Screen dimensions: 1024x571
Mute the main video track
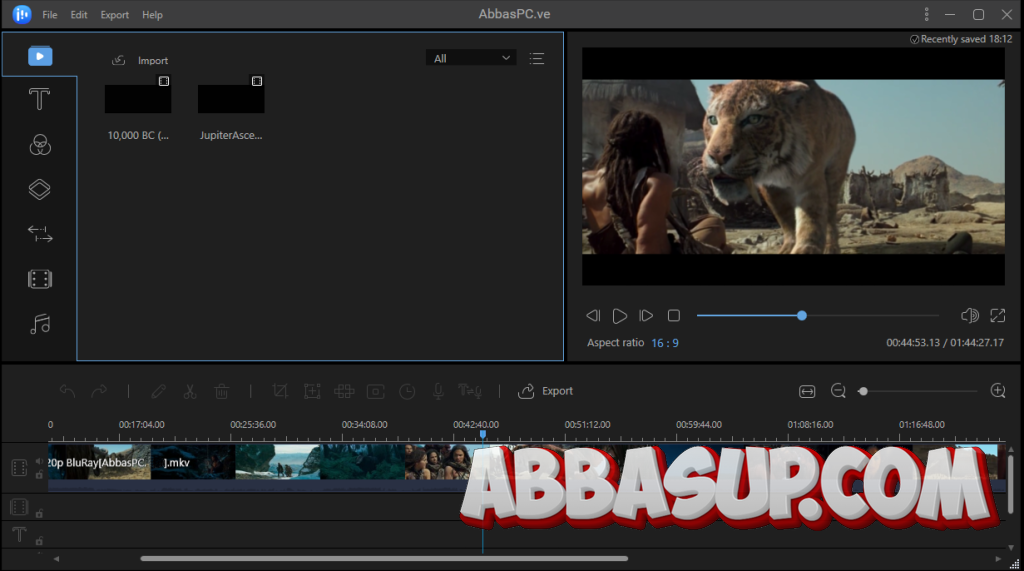39,462
